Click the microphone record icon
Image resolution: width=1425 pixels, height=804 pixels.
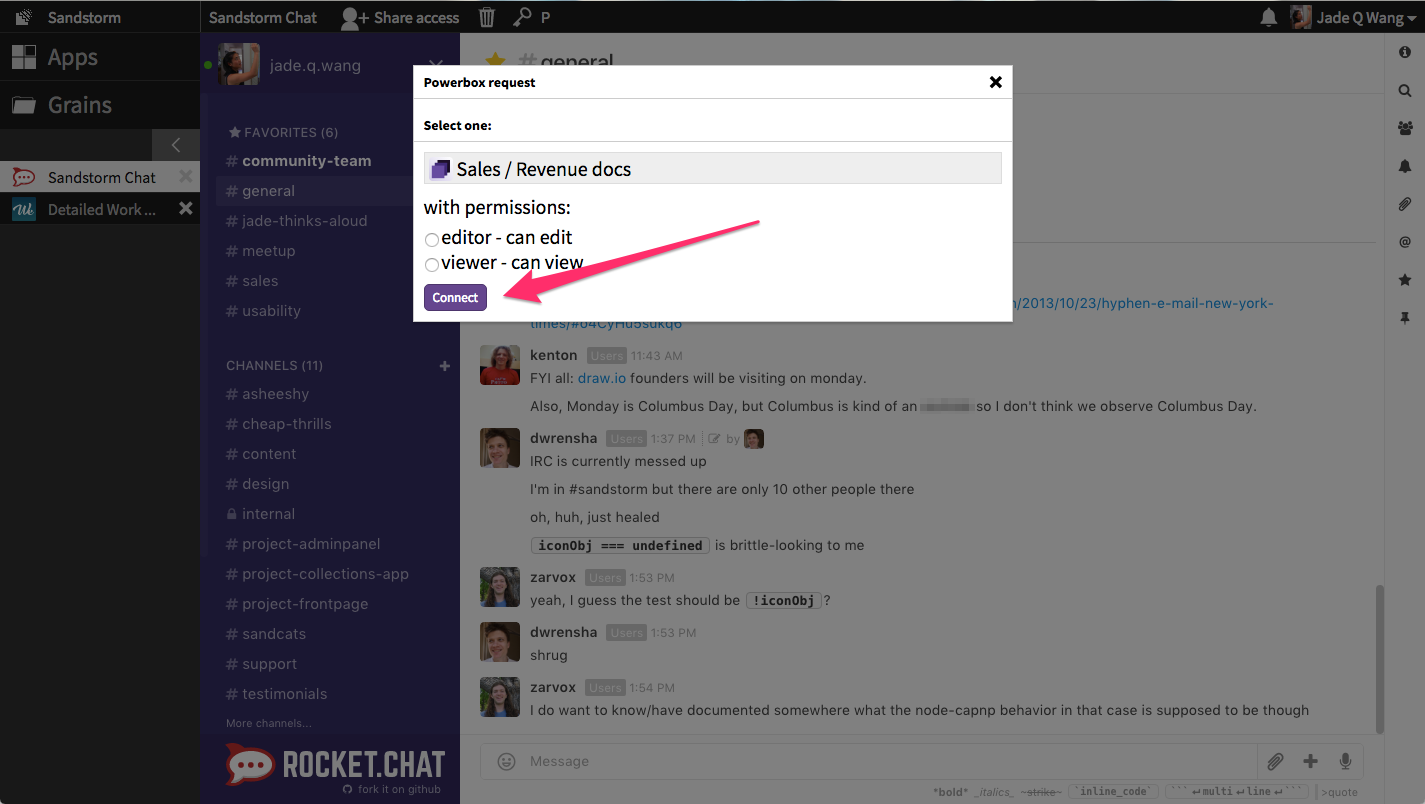pos(1346,762)
